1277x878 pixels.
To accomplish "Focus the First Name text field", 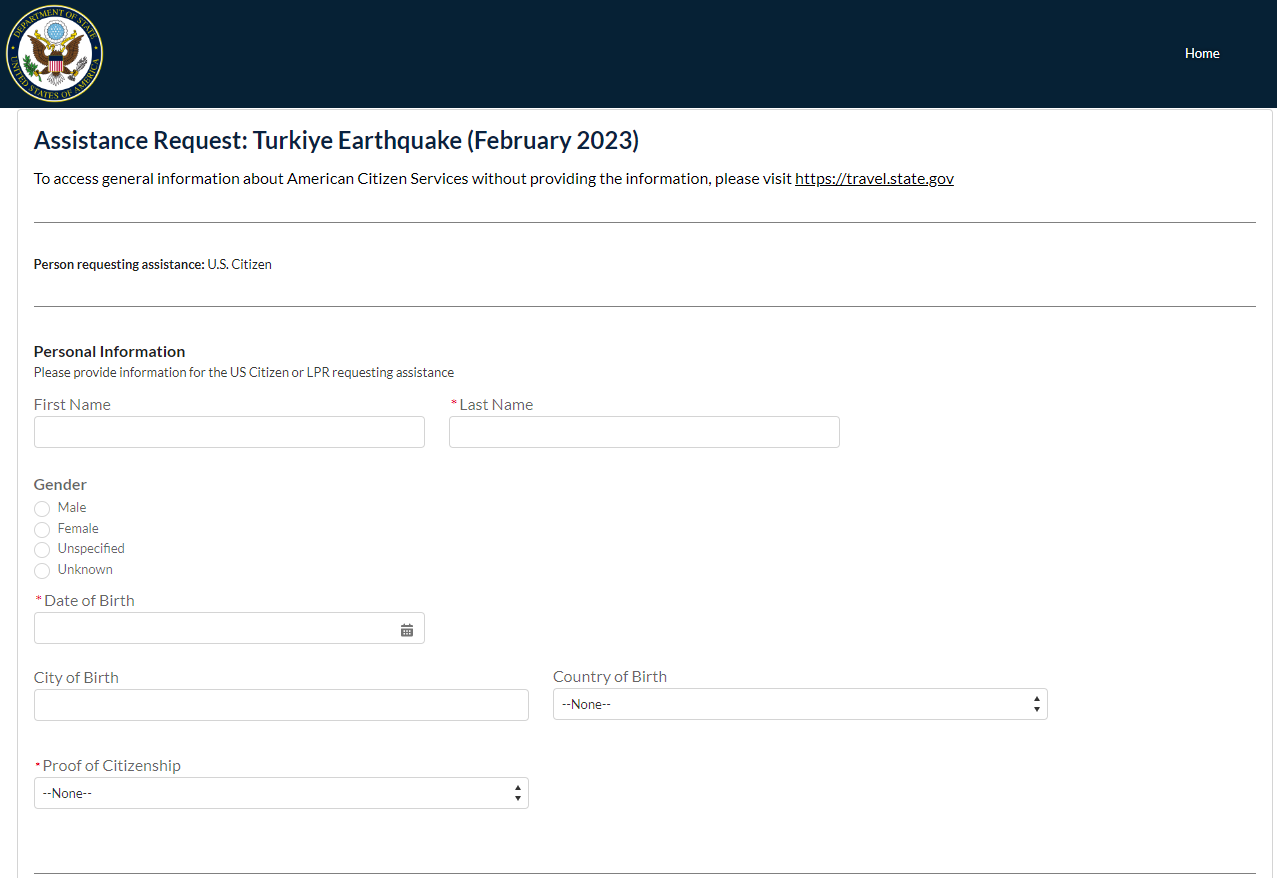I will click(229, 432).
